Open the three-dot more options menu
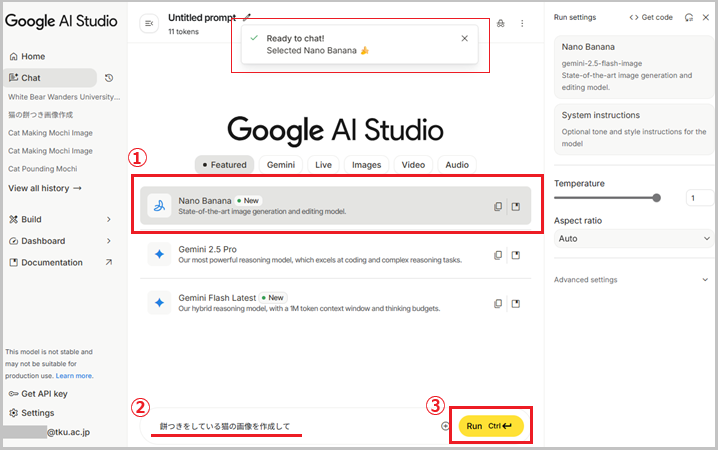This screenshot has width=718, height=450. (x=522, y=23)
